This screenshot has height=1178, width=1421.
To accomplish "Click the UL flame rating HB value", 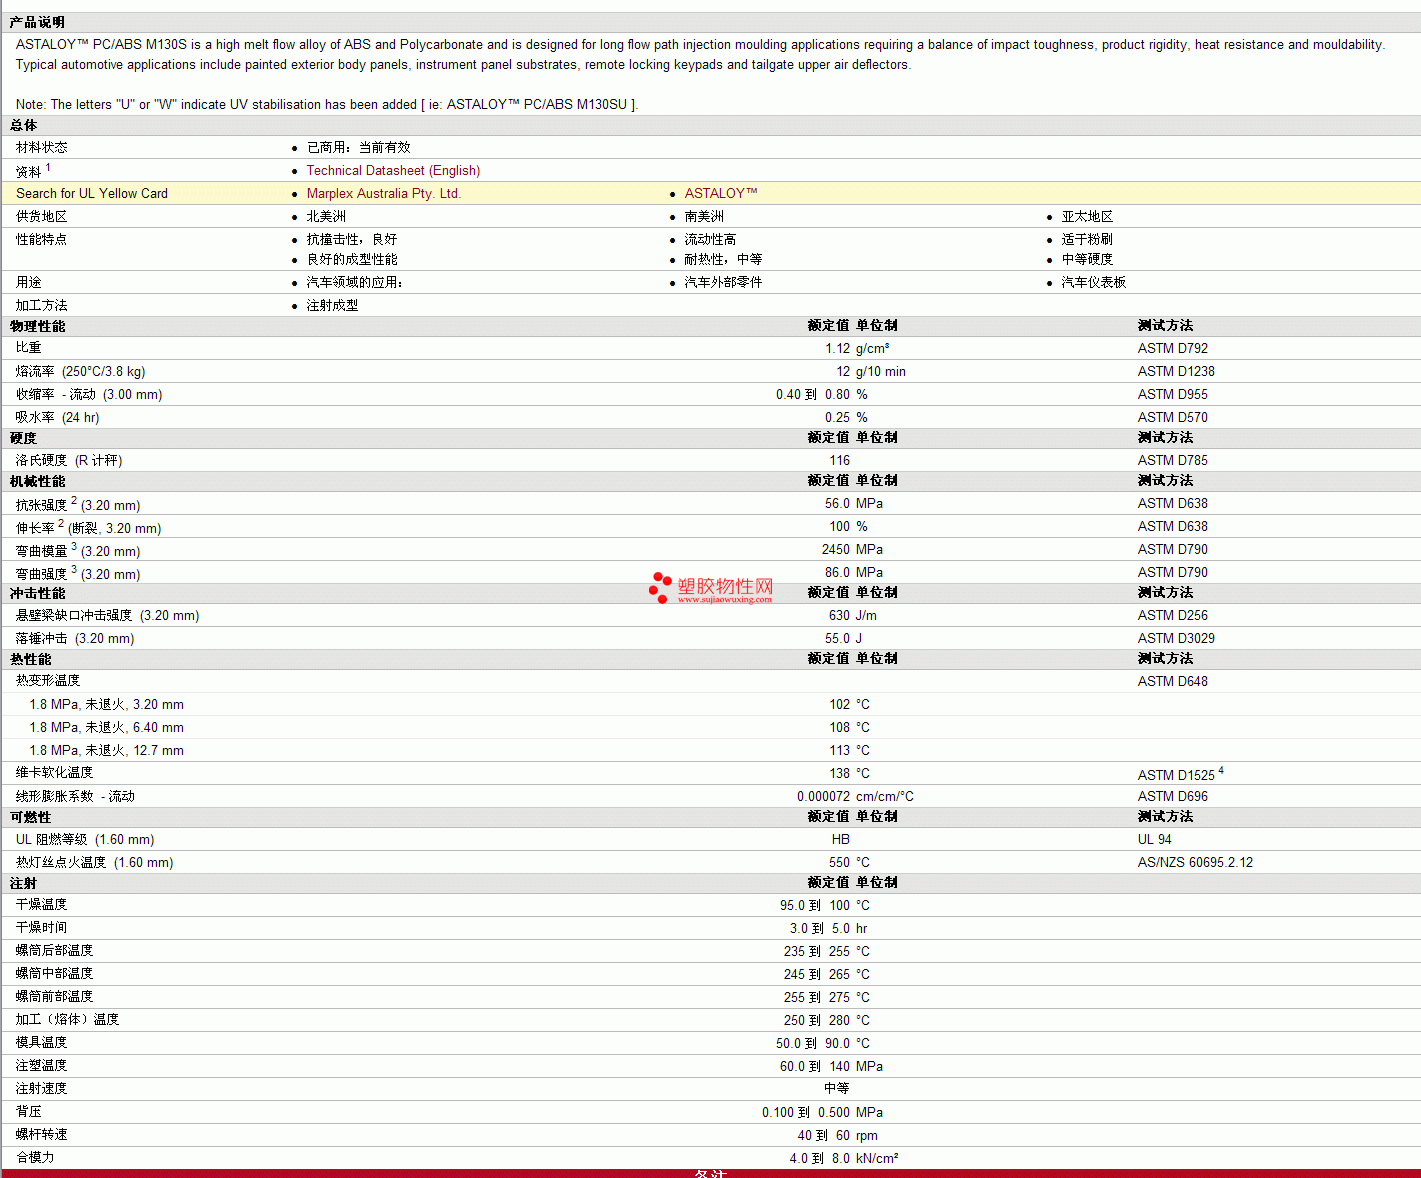I will point(841,840).
